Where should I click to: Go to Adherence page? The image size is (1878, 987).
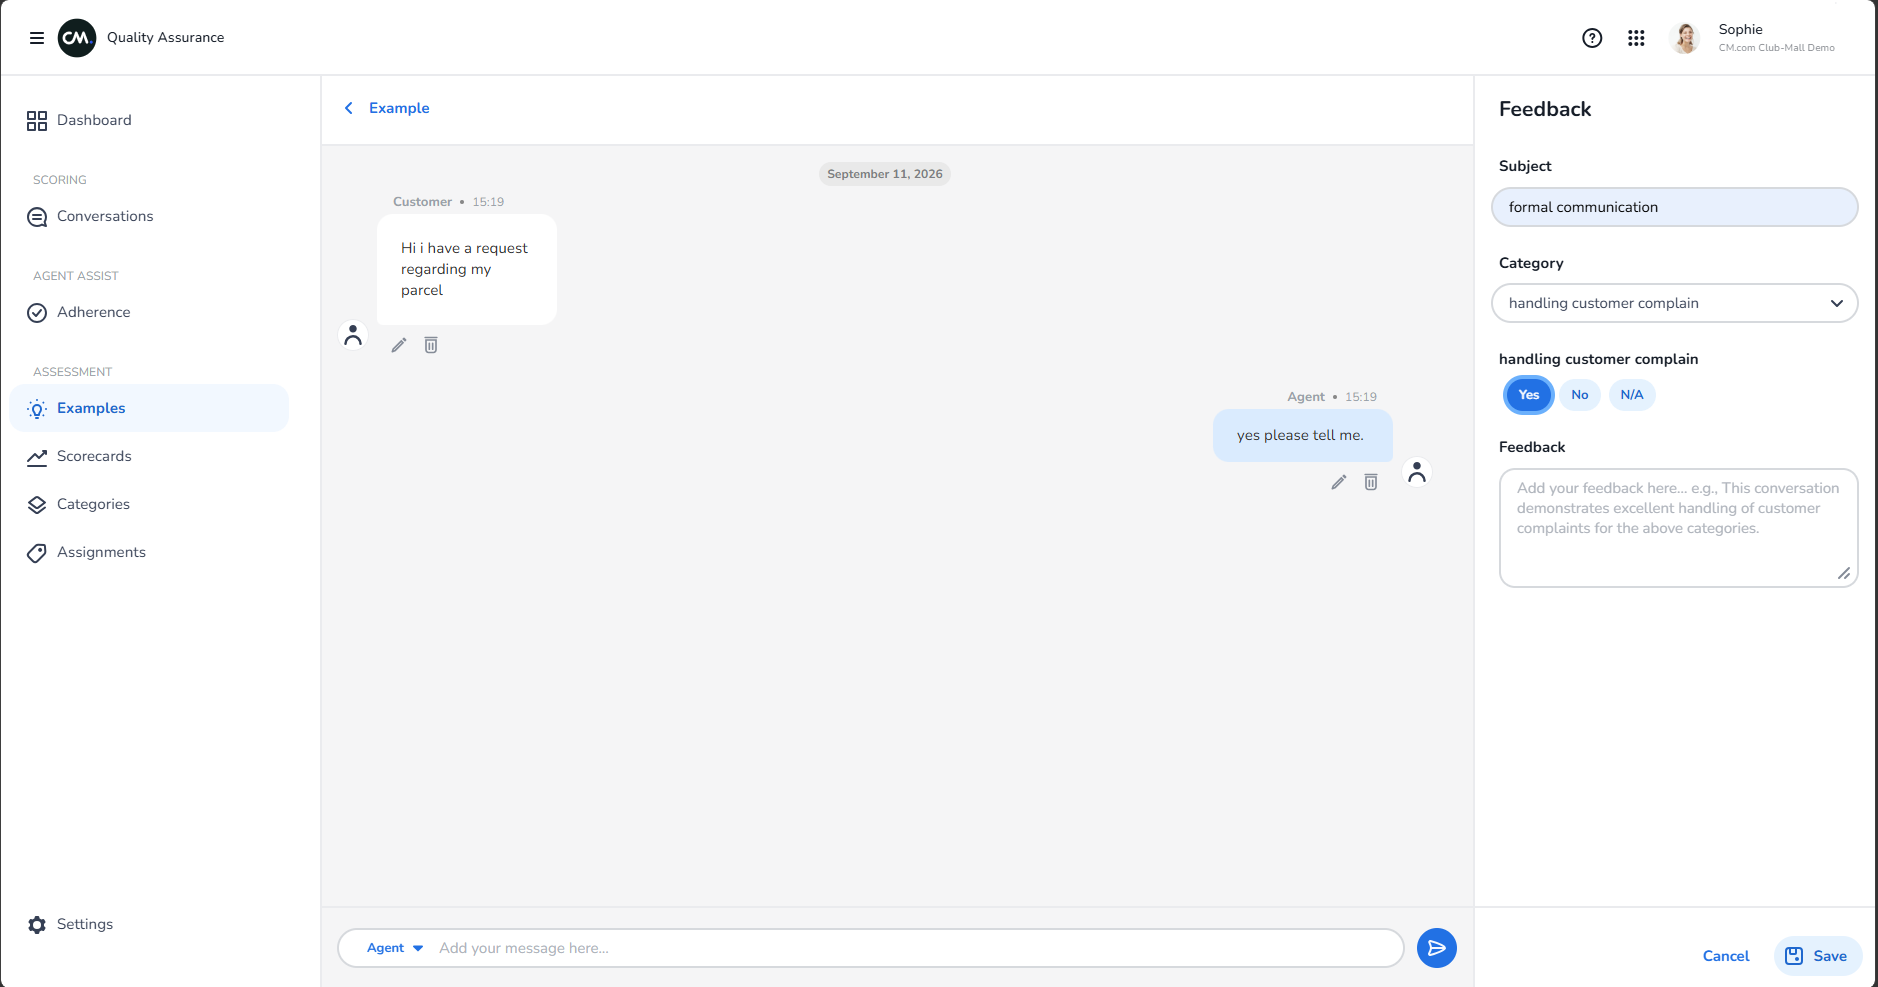pos(149,312)
